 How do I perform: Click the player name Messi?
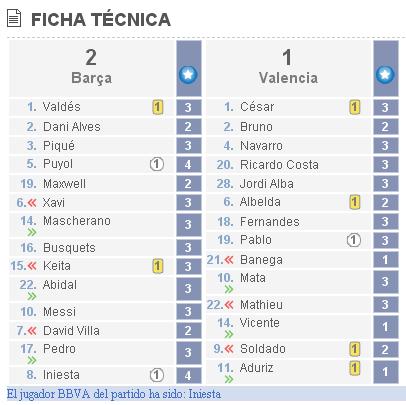coord(60,312)
